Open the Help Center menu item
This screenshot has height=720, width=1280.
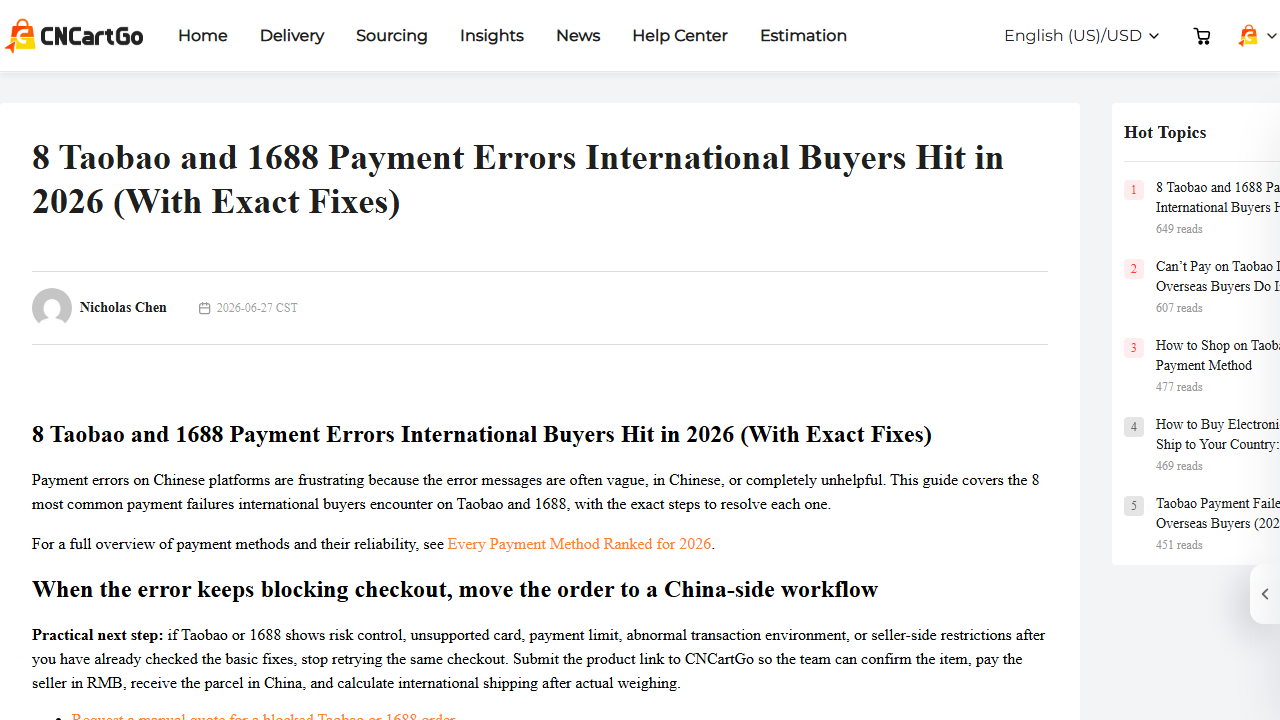[x=680, y=36]
